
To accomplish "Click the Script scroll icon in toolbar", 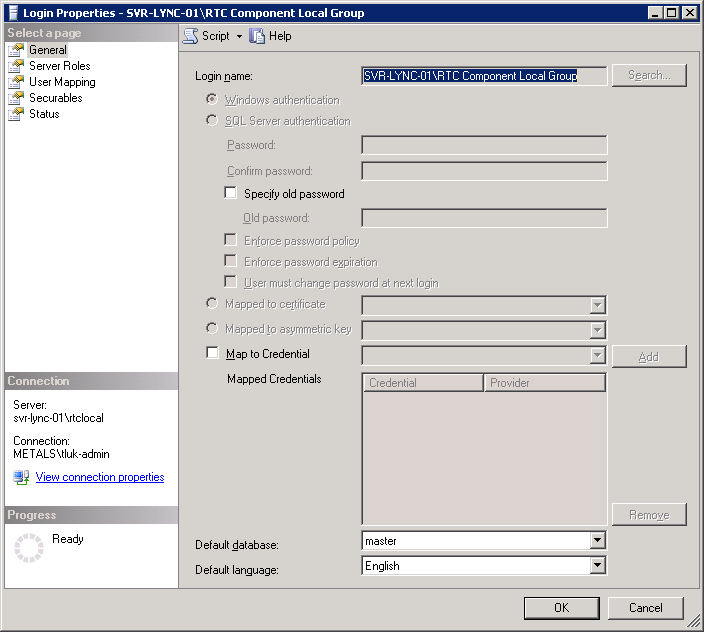I will point(190,36).
